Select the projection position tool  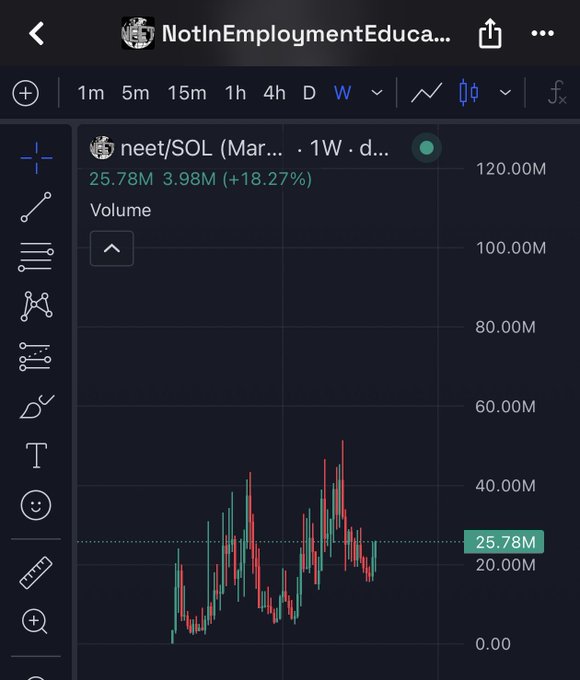click(35, 356)
